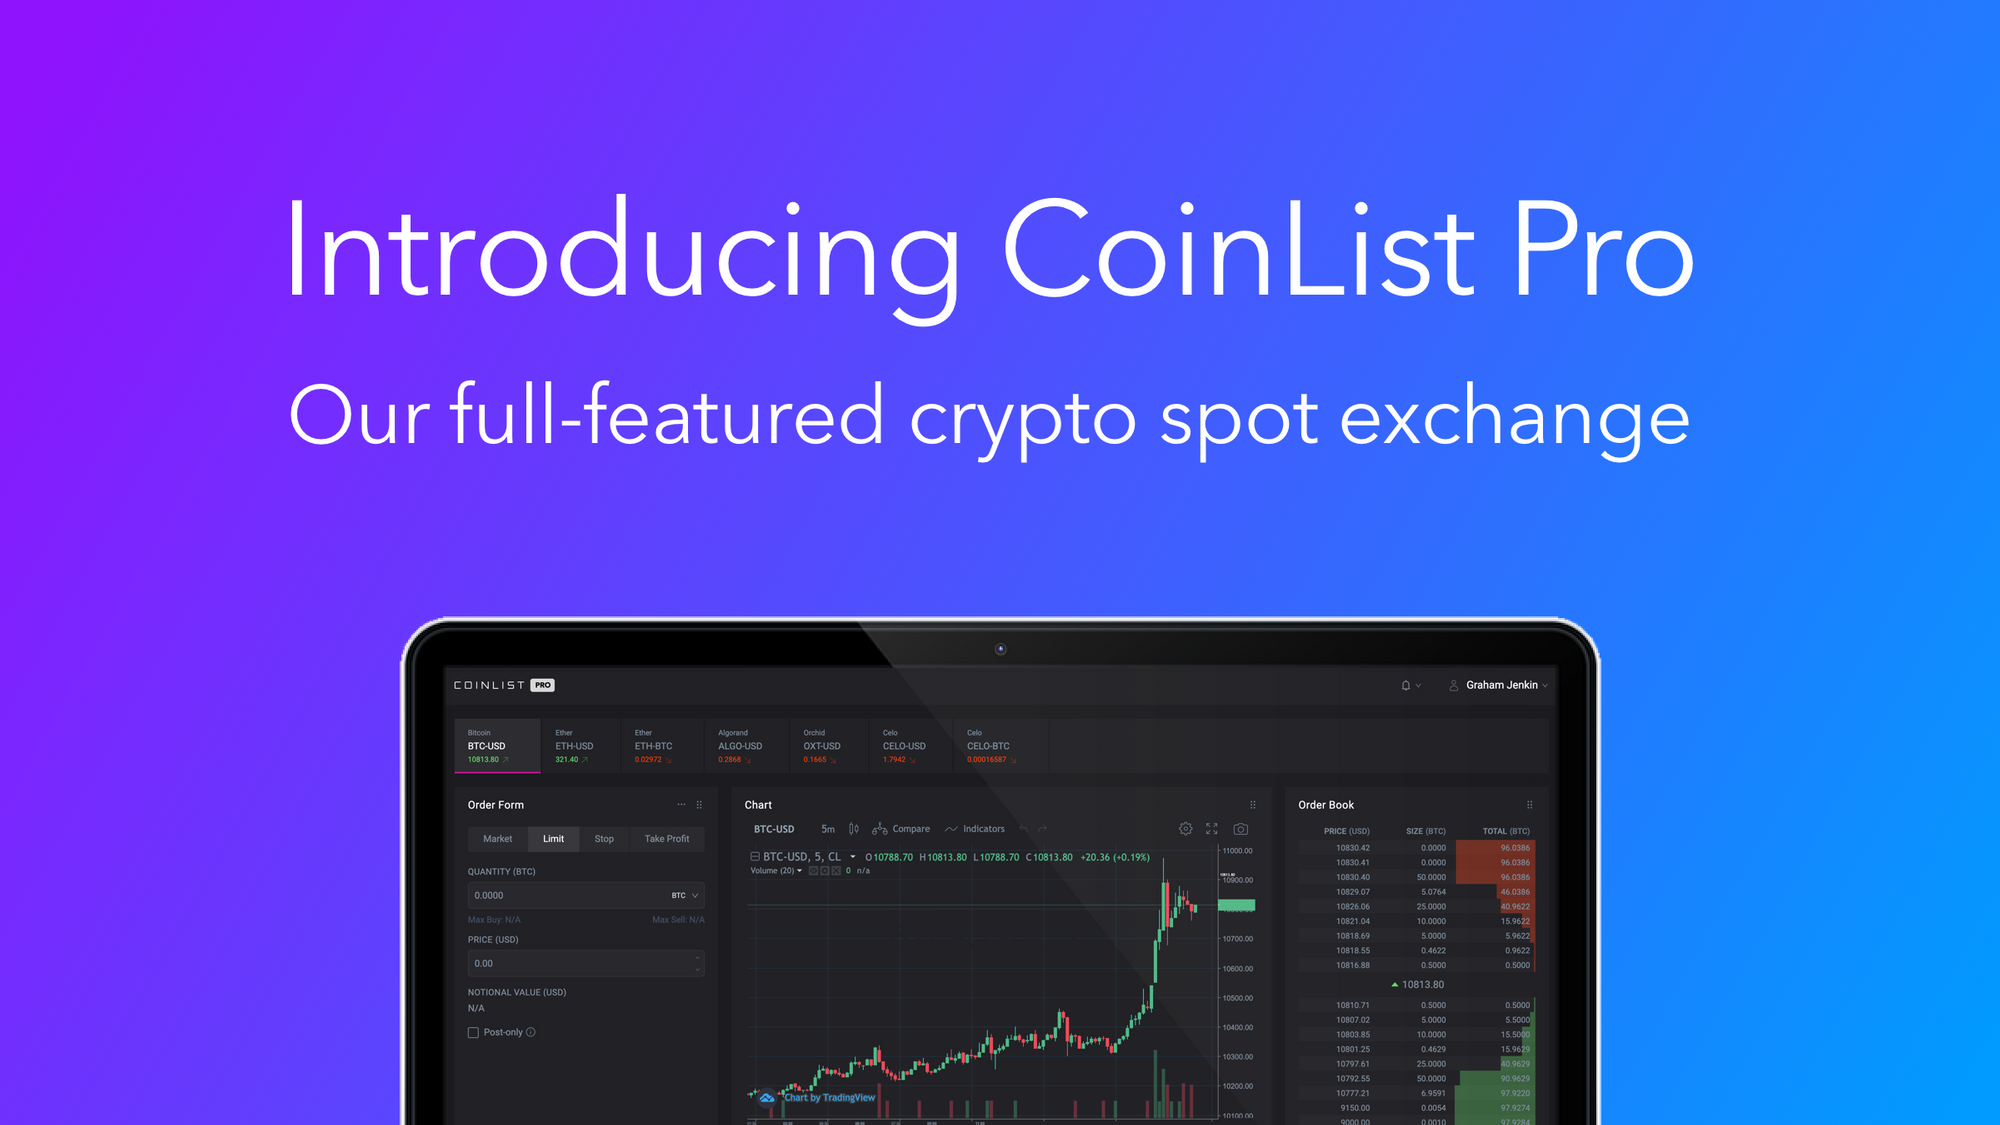Click the chart fullscreen expand icon
Viewport: 2000px width, 1125px height.
(1212, 828)
